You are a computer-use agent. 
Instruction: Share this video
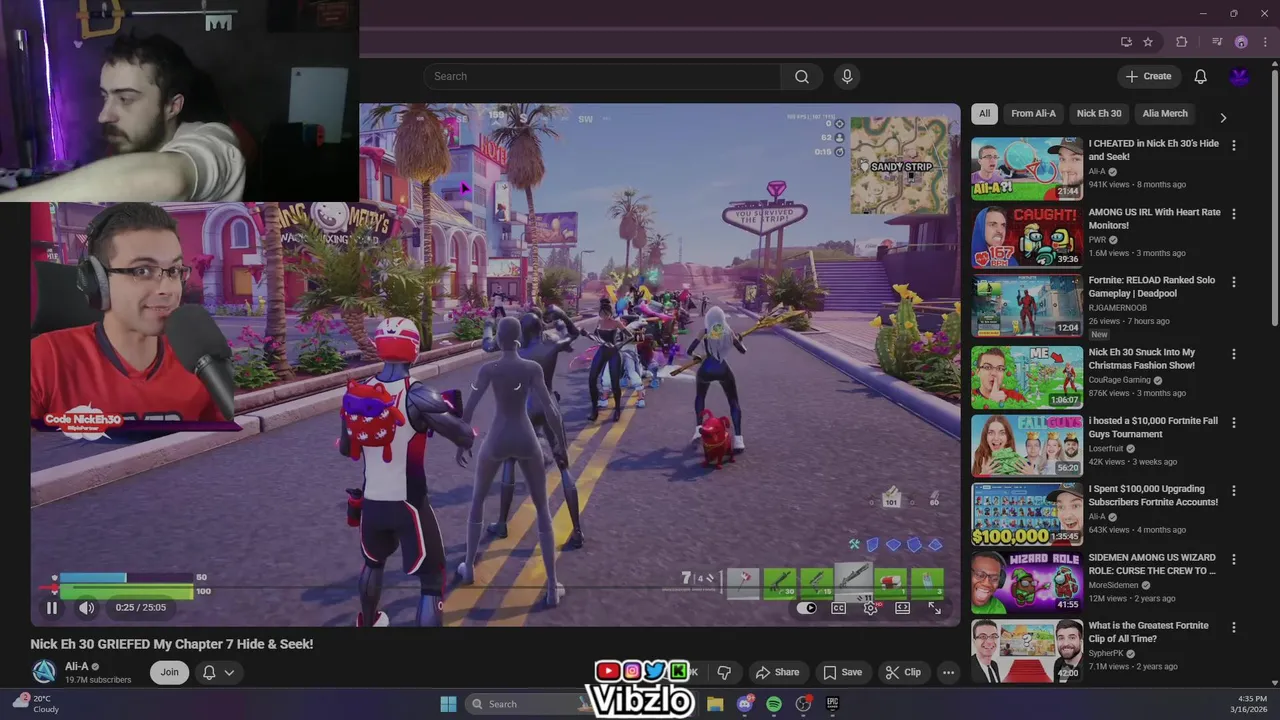click(777, 672)
